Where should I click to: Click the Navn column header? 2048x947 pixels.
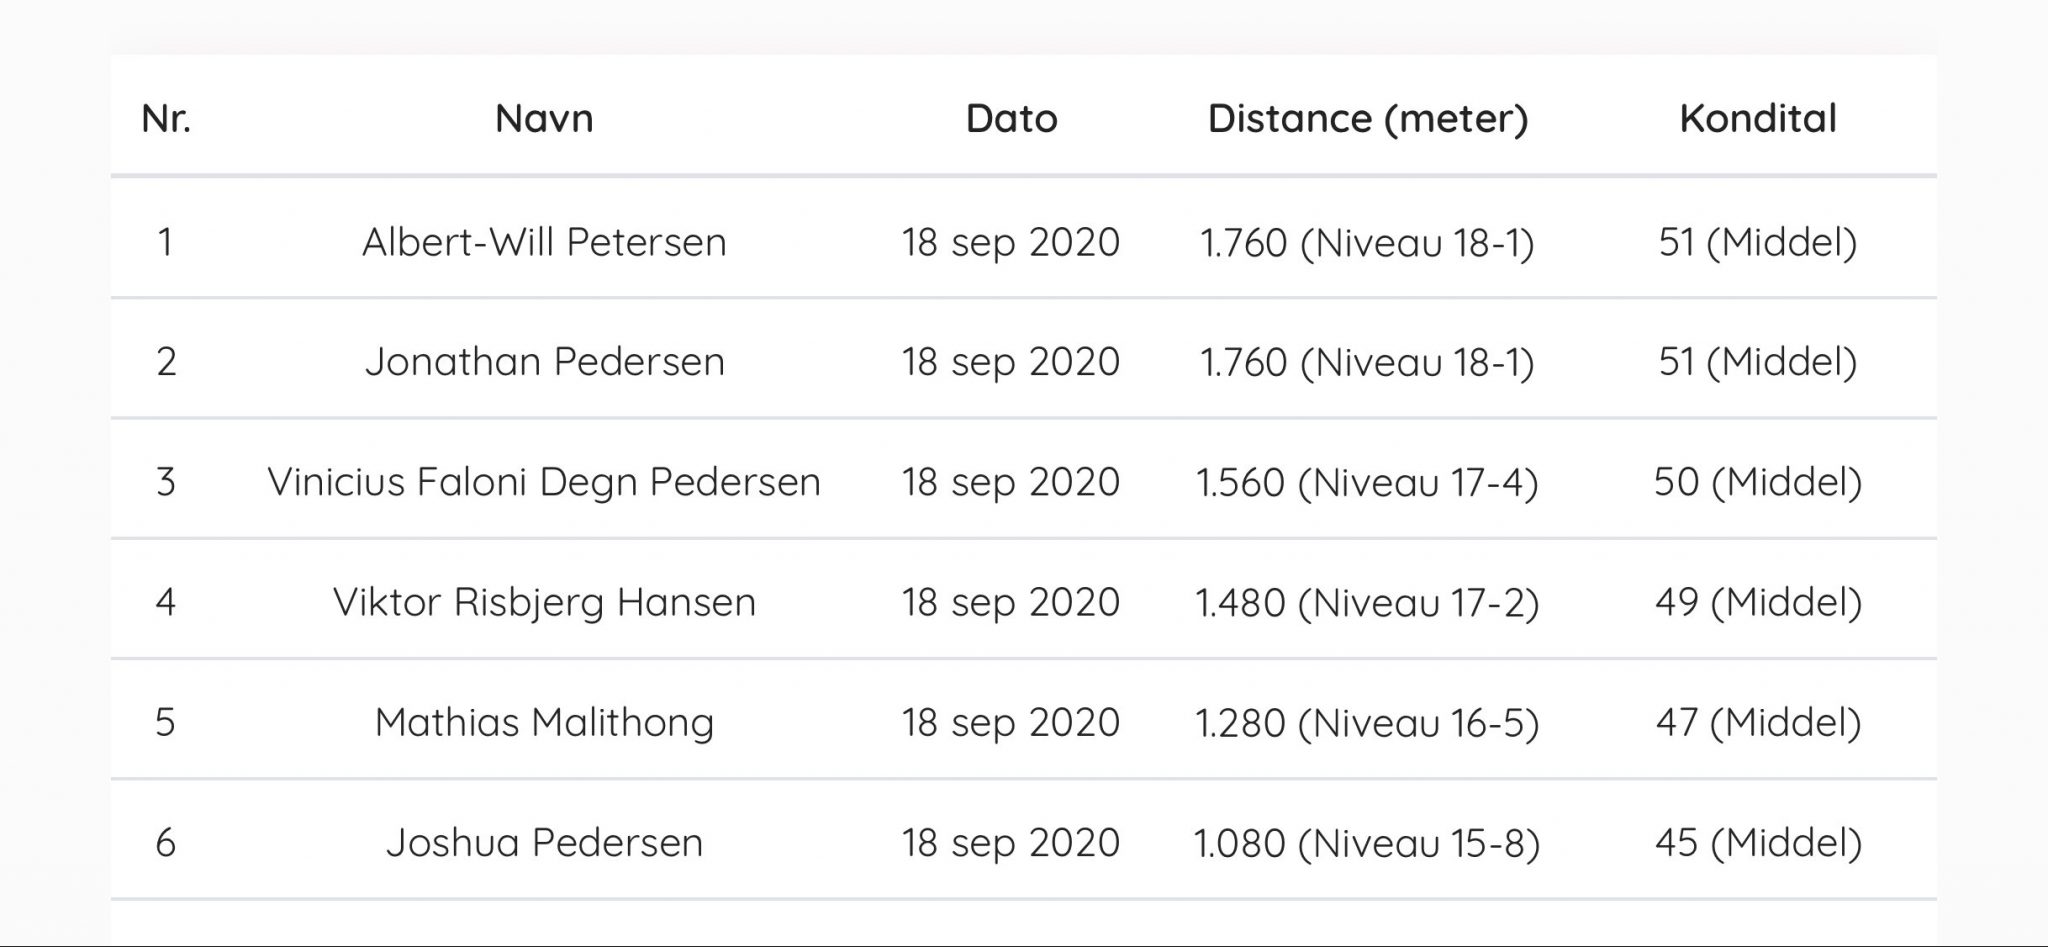[x=544, y=118]
